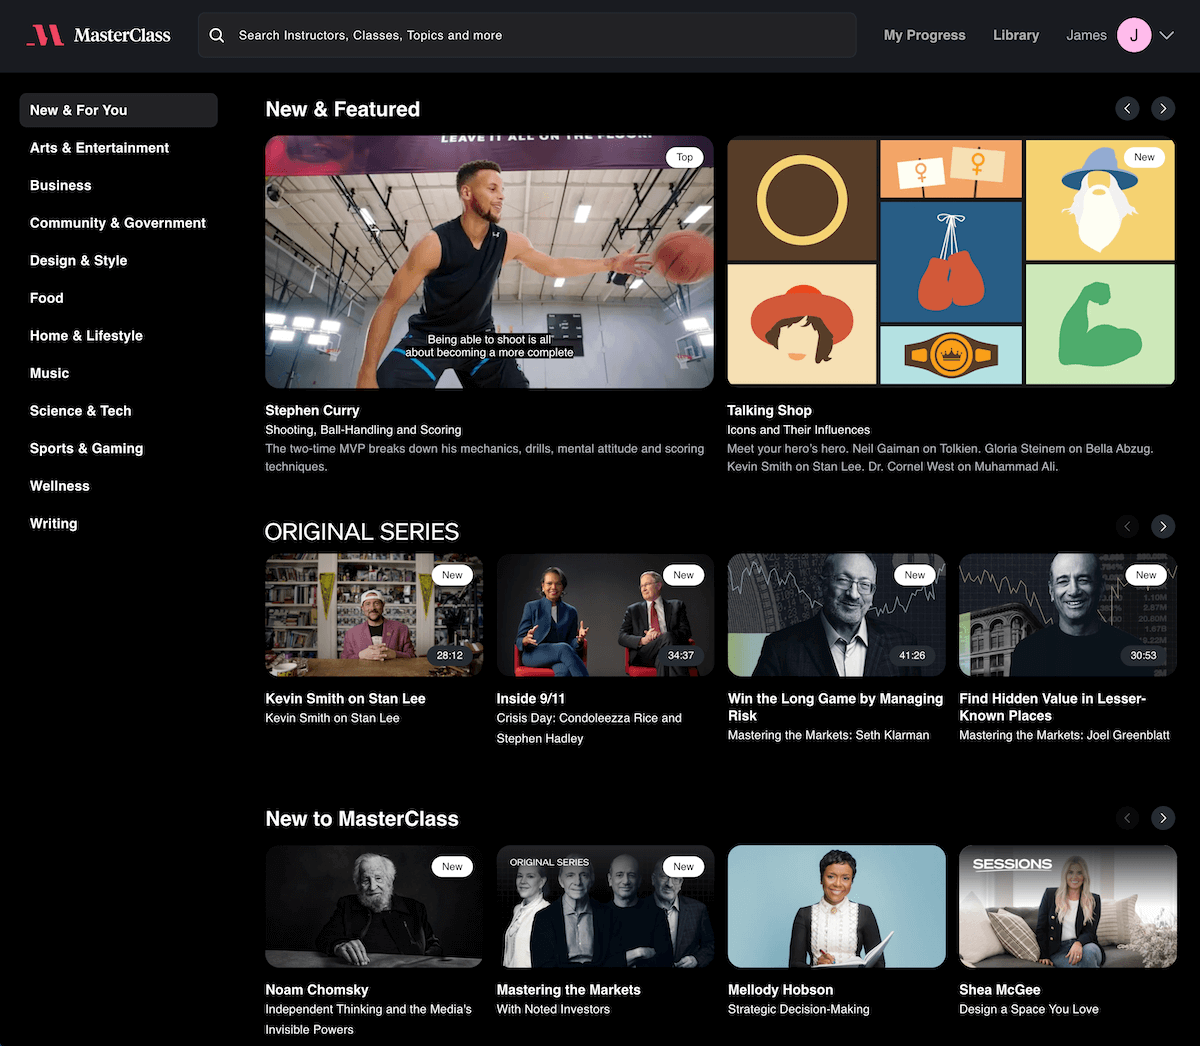Open the Stephen Curry video thumbnail
Viewport: 1200px width, 1046px height.
(489, 262)
